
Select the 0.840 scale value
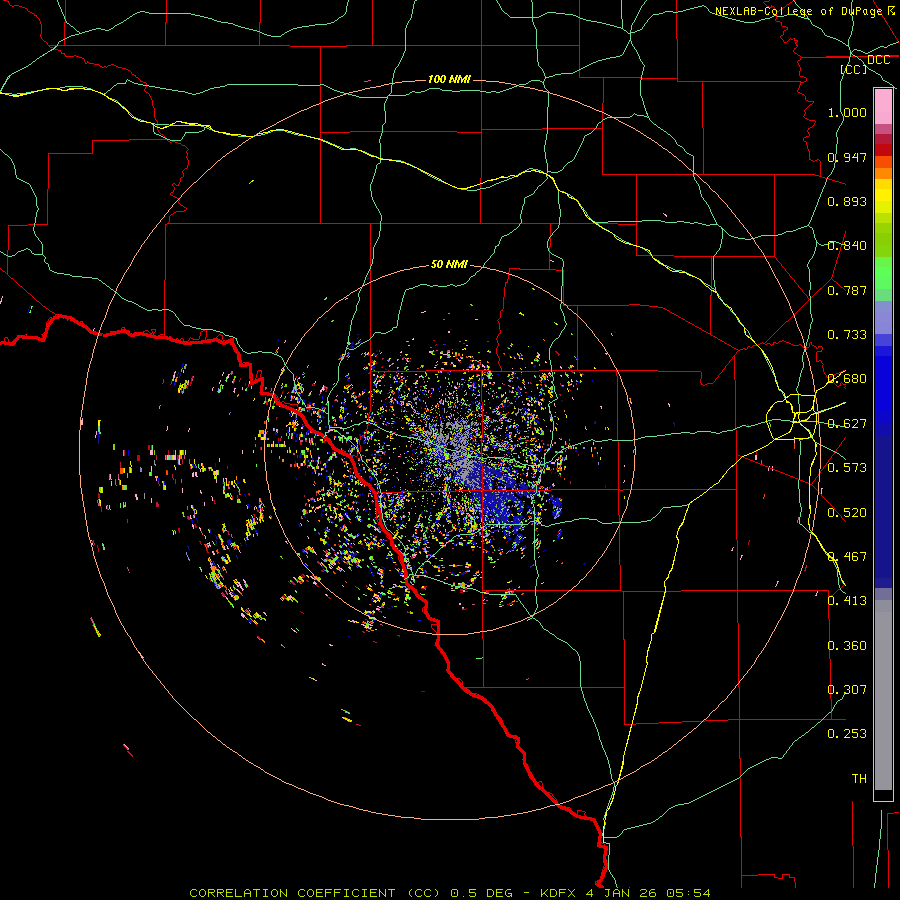847,246
